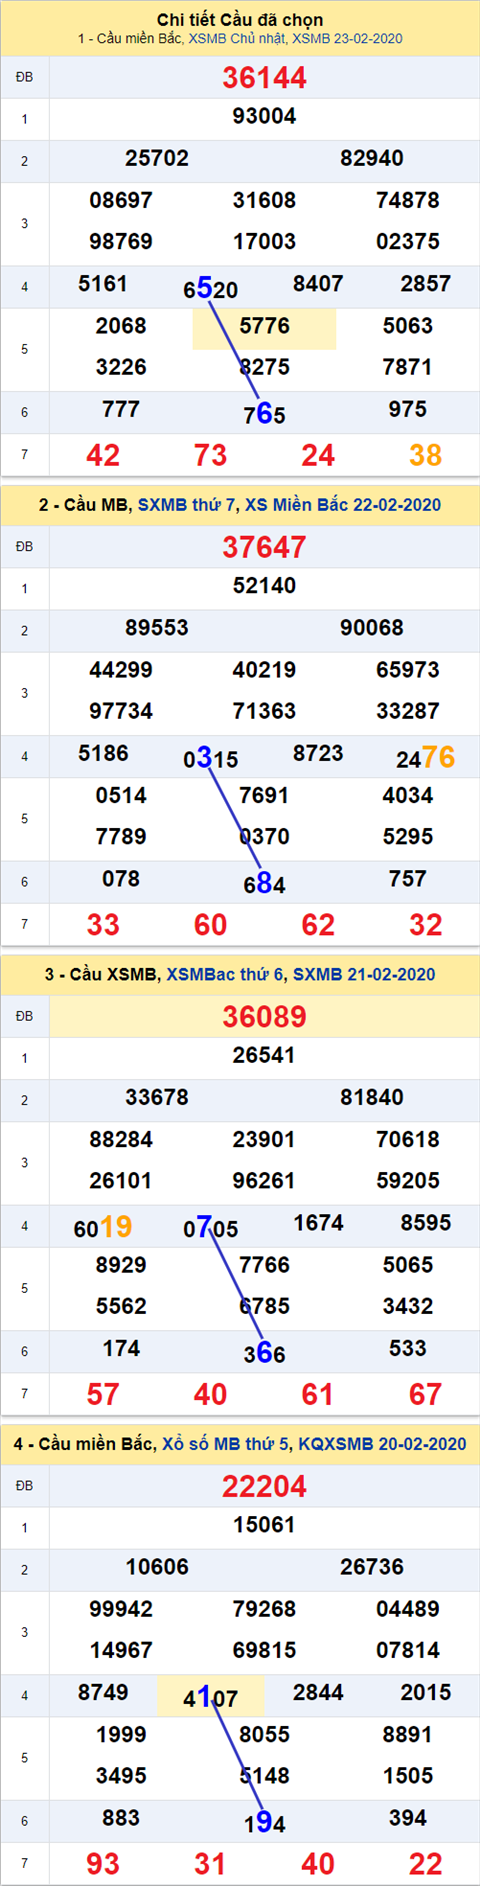Click the highlighted number 4107

click(x=211, y=1697)
